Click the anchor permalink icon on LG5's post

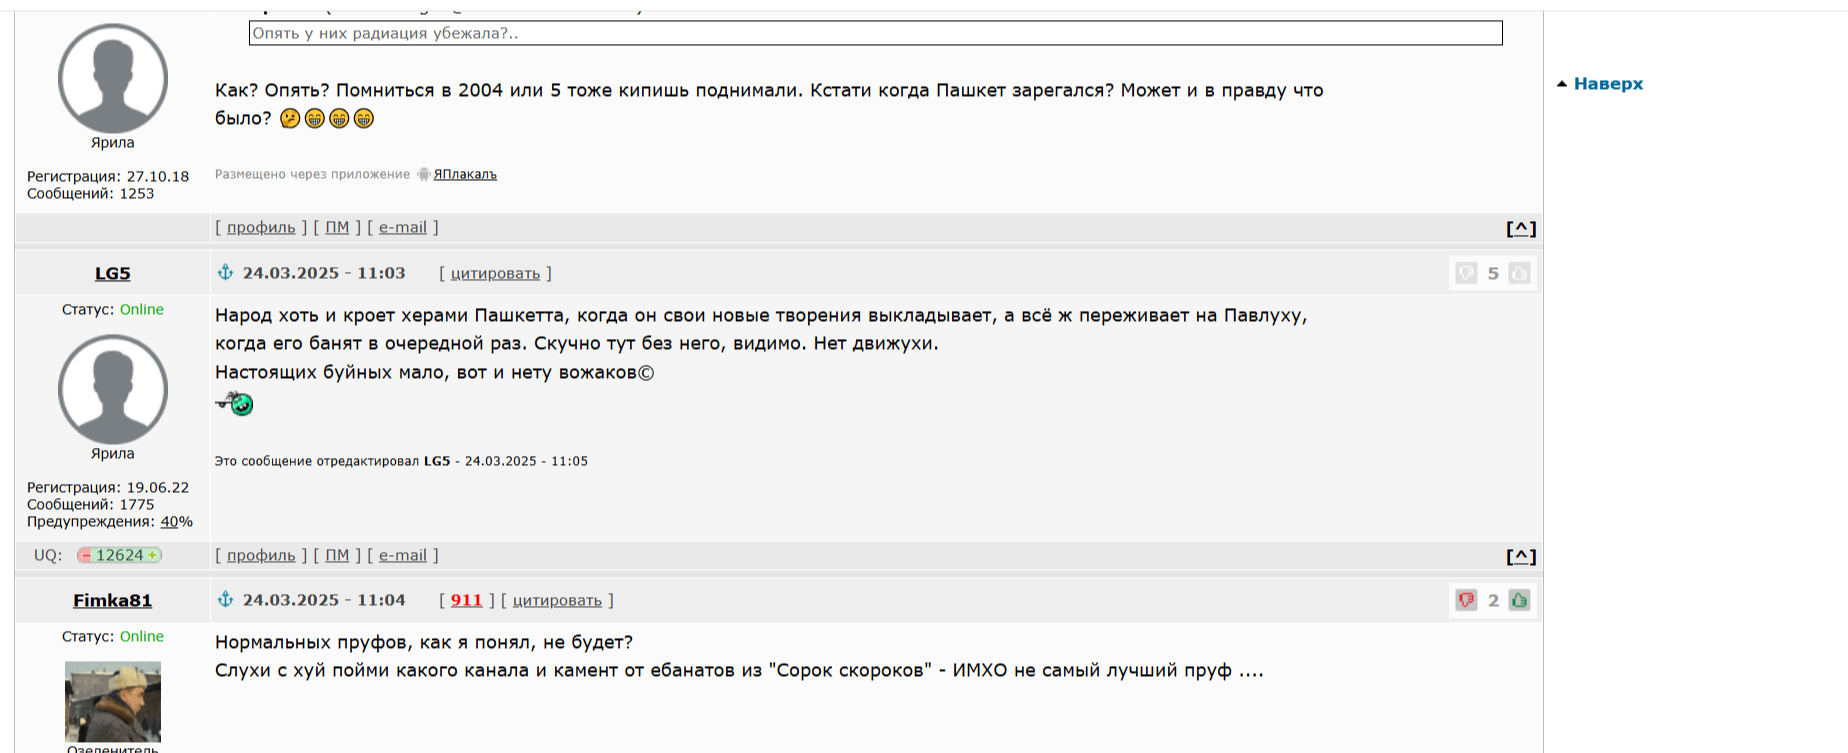[x=225, y=272]
